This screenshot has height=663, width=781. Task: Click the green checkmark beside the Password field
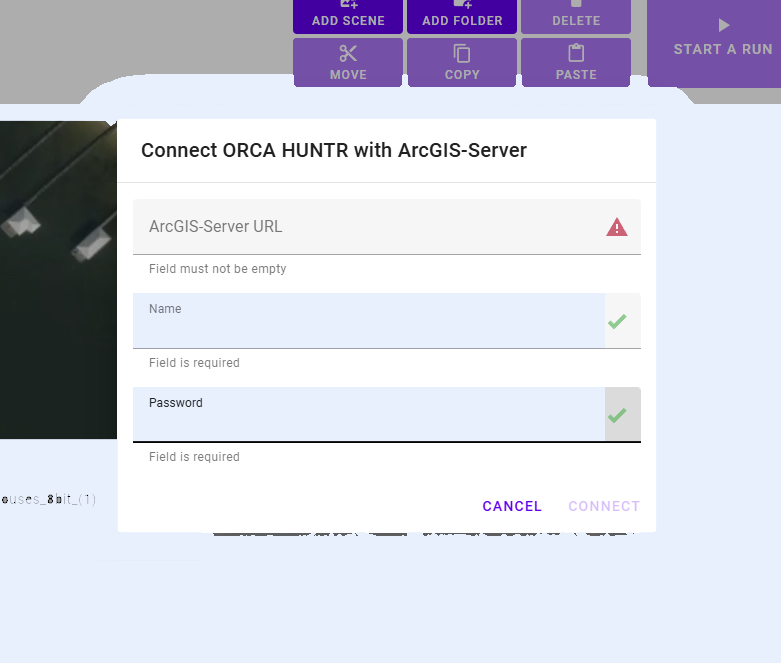tap(617, 415)
